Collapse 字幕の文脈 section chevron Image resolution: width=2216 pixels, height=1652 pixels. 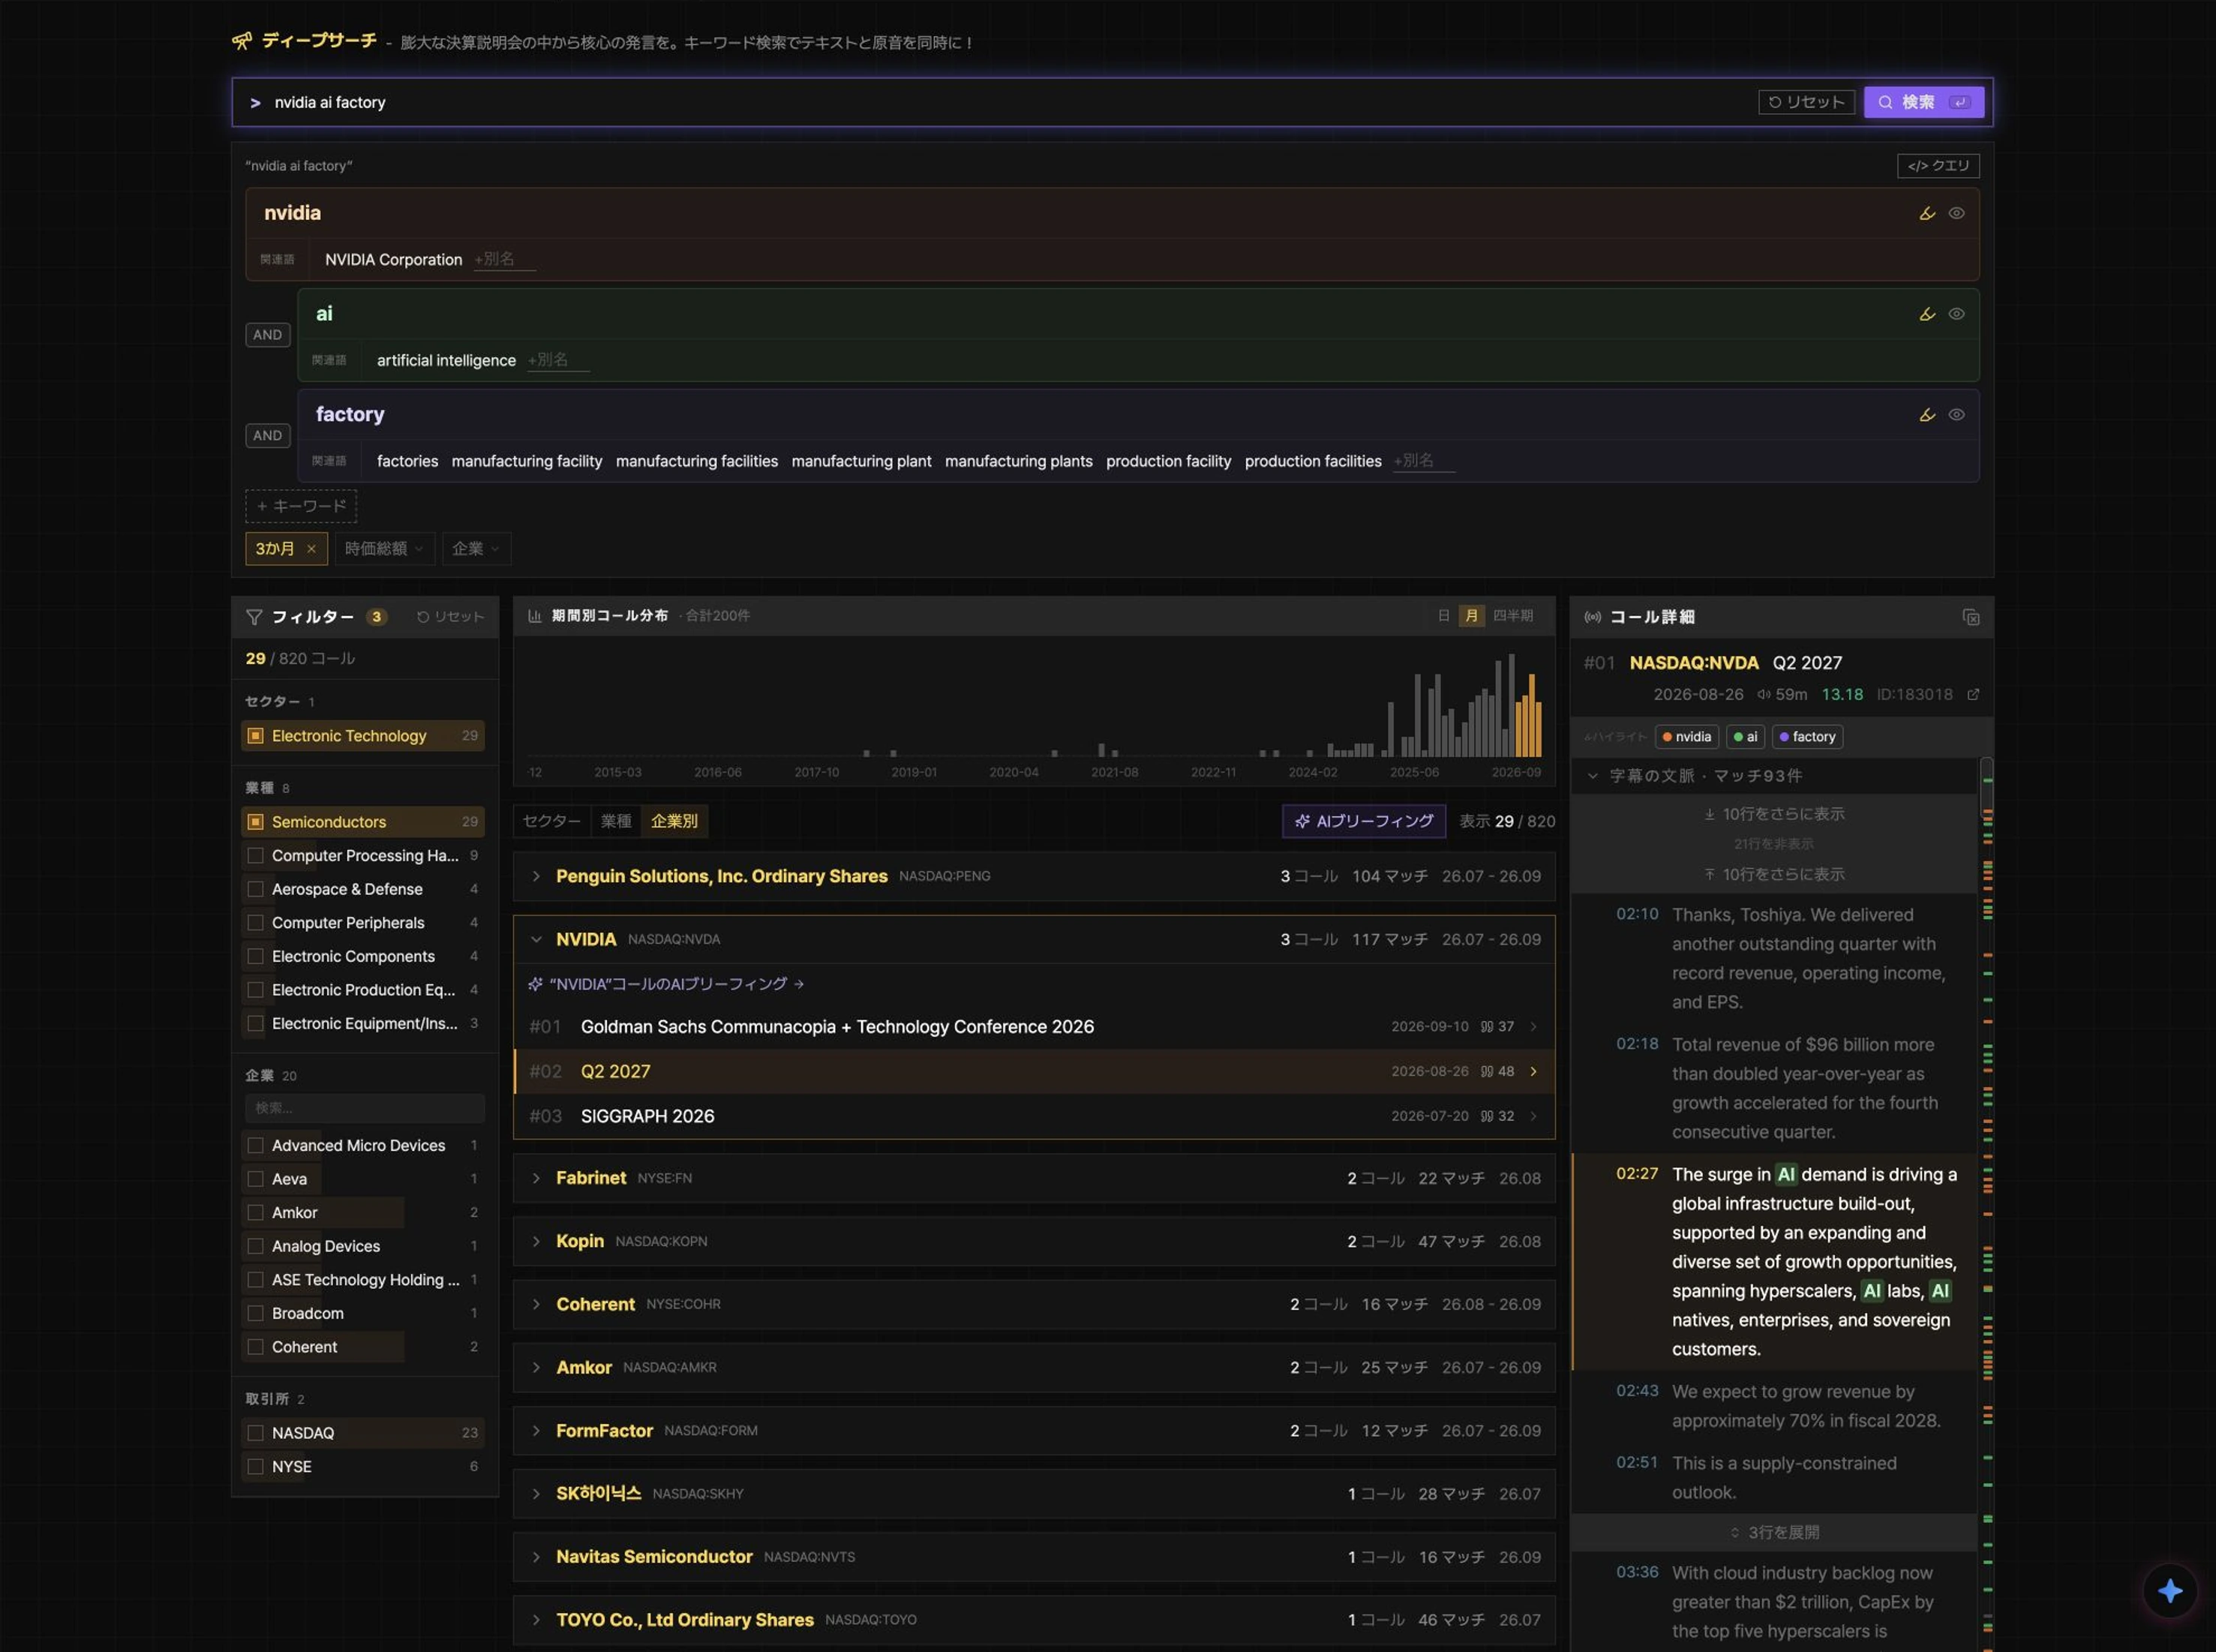pos(1592,776)
